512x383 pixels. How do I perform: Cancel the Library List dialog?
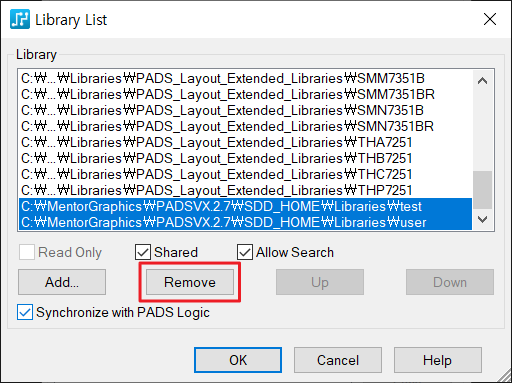[338, 360]
